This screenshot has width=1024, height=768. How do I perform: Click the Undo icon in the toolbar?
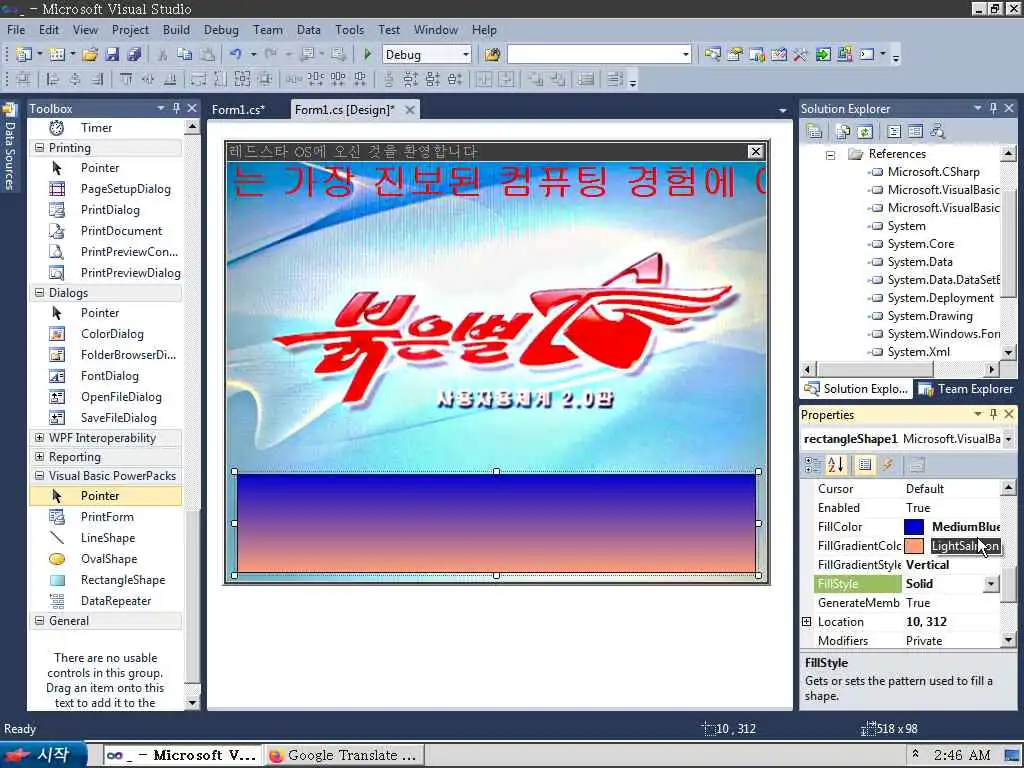tap(236, 54)
